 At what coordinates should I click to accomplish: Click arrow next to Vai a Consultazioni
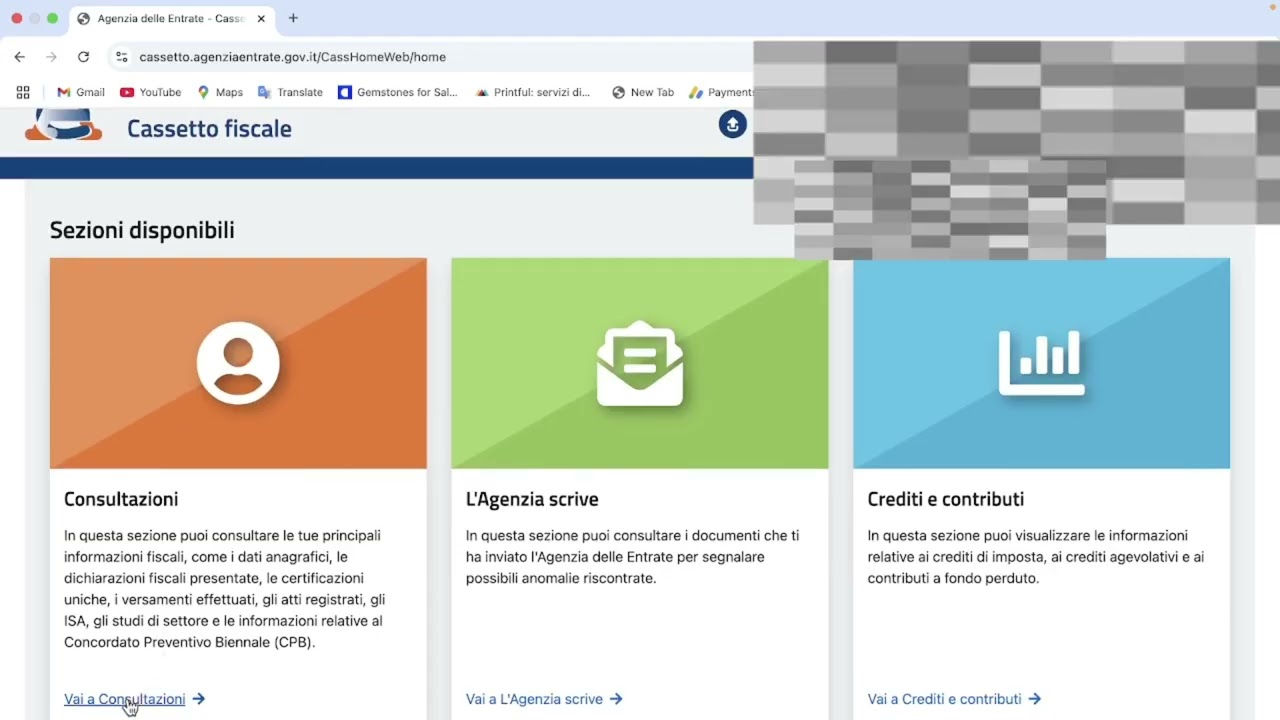click(198, 699)
